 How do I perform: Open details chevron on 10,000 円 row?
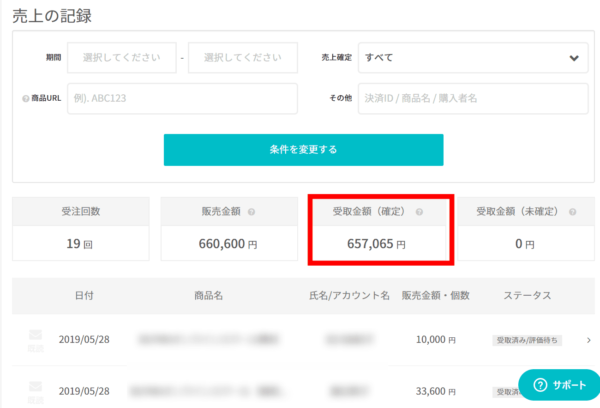pos(589,340)
